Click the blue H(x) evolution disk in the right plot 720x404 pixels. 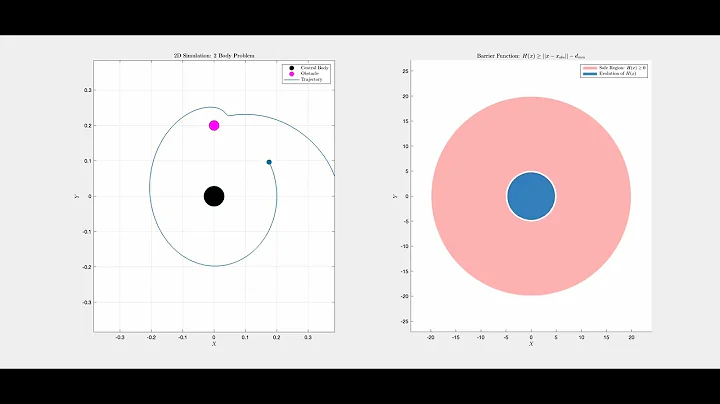531,196
